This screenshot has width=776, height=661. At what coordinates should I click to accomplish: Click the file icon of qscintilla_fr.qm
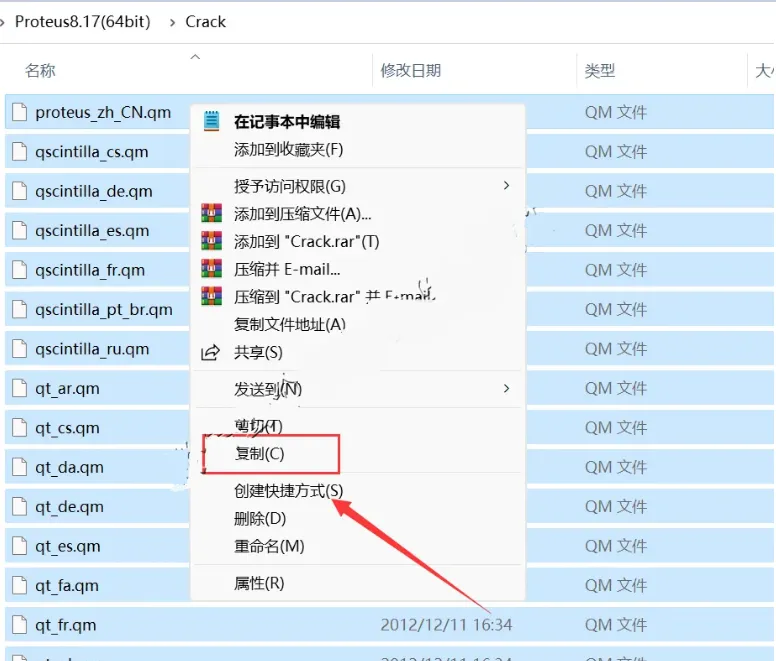click(x=19, y=270)
